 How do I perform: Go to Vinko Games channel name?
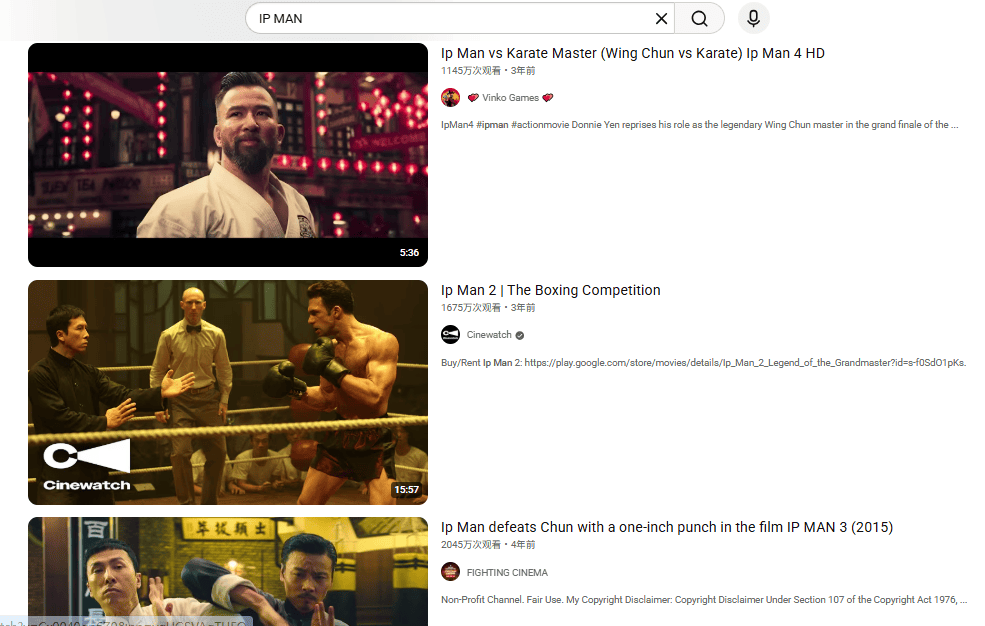click(510, 98)
